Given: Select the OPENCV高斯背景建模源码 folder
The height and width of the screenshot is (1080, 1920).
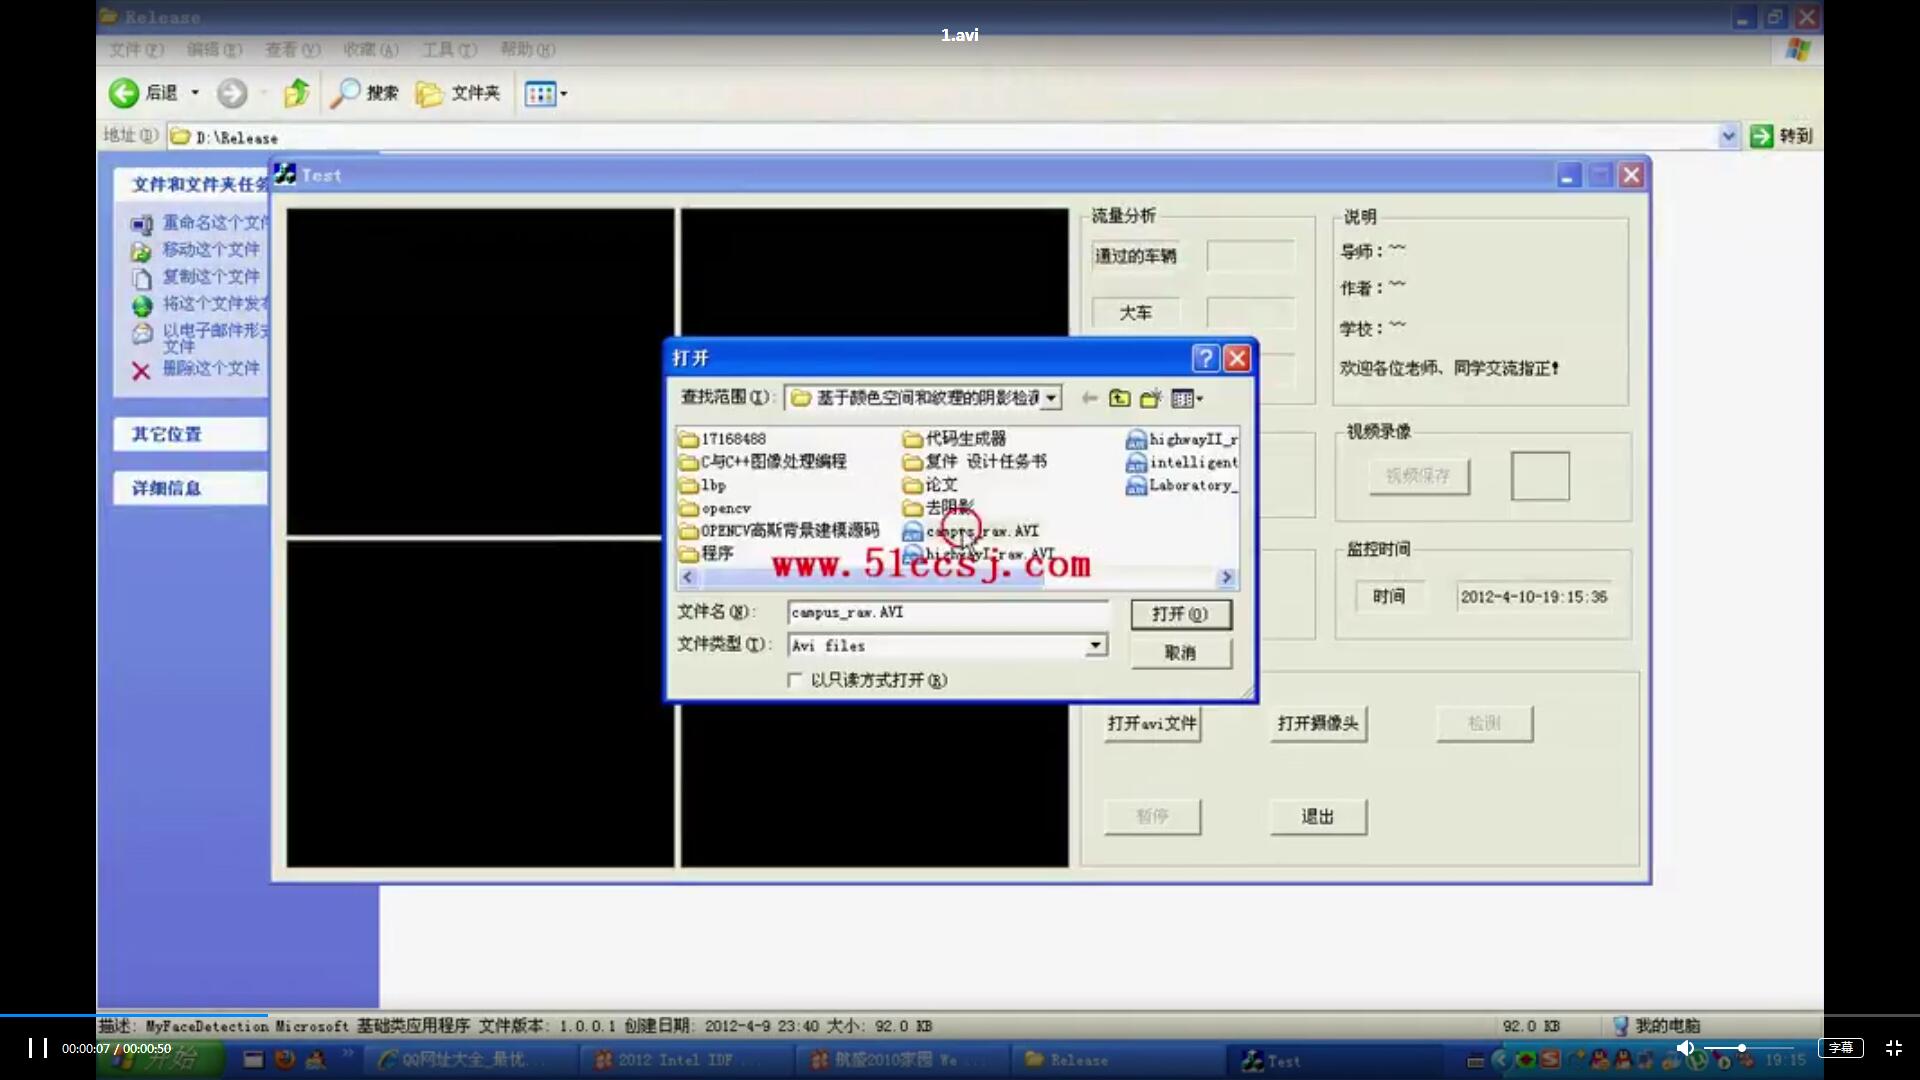Looking at the screenshot, I should tap(780, 530).
